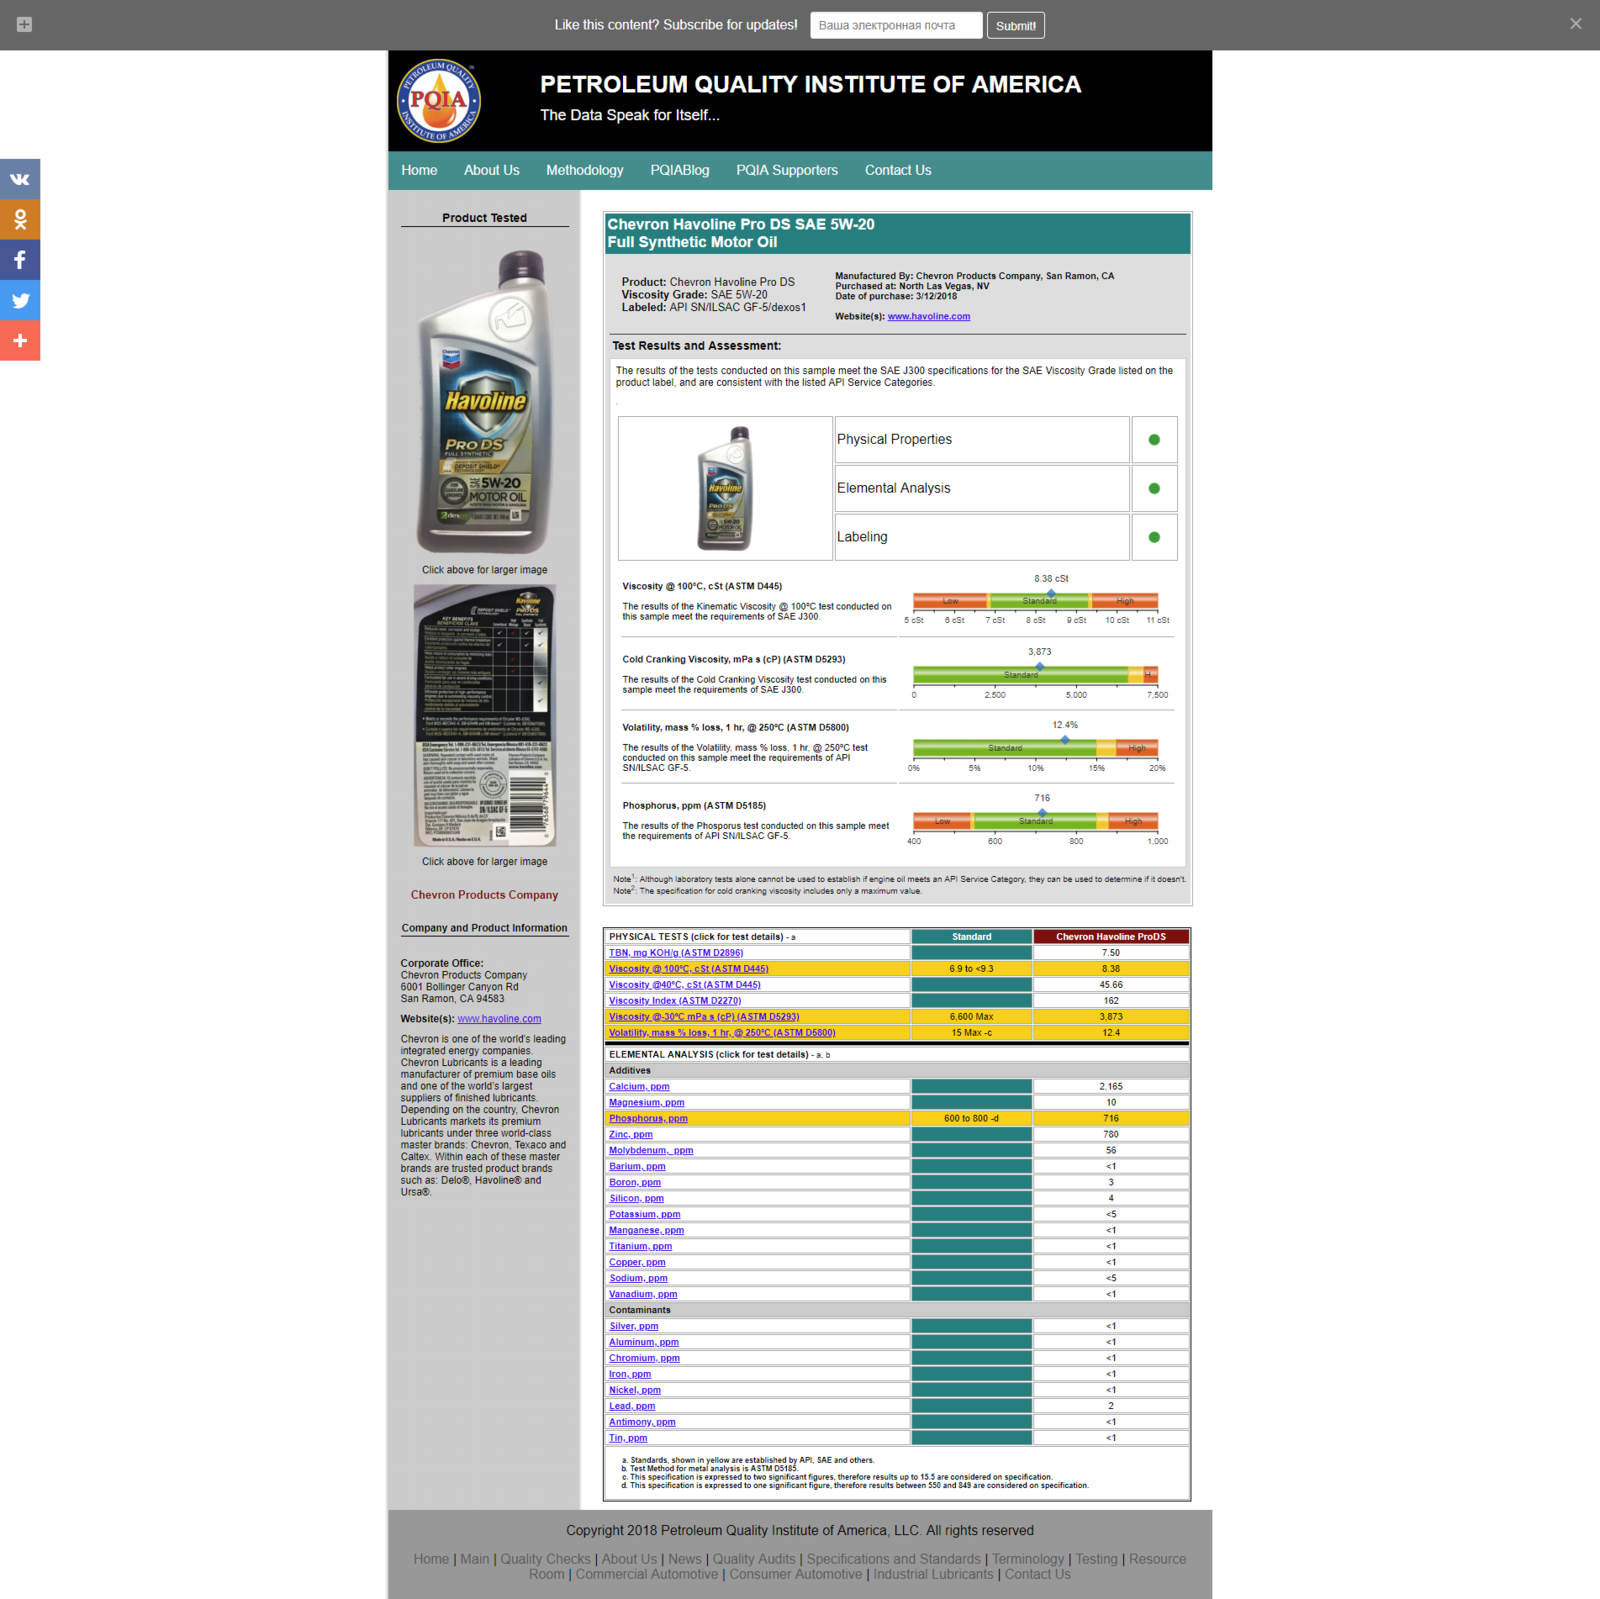
Task: Click small bottle thumbnail in results
Action: (x=725, y=488)
